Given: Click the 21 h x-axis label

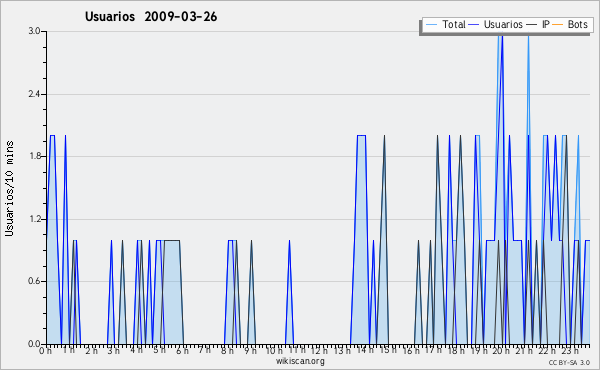Looking at the screenshot, I should [524, 351].
